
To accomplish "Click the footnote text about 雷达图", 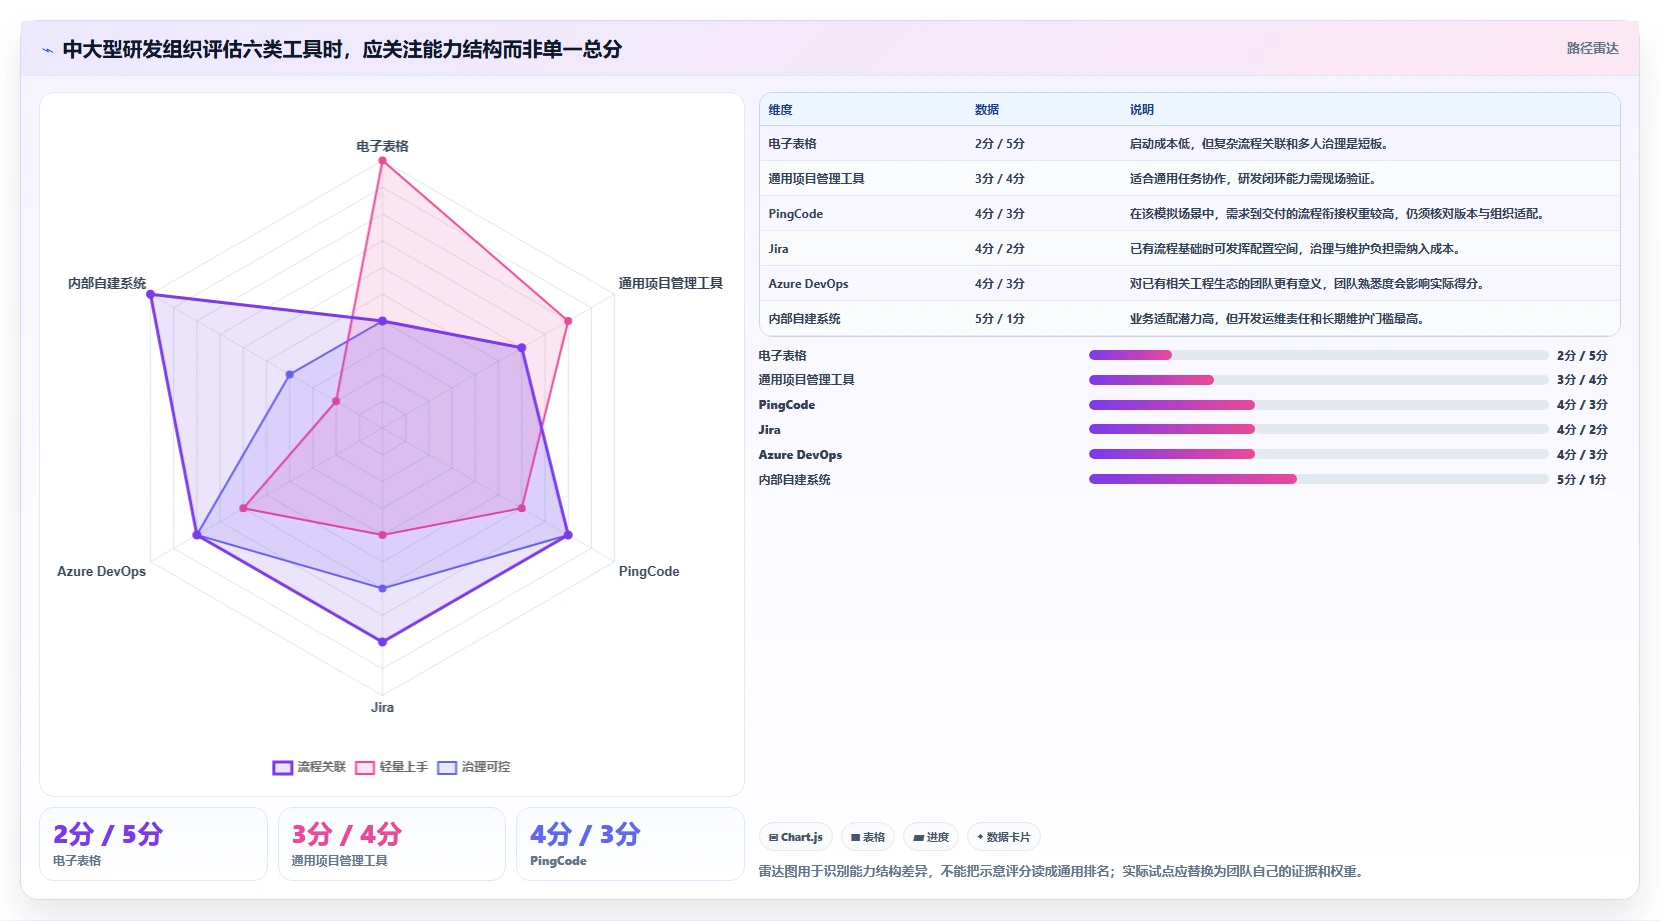I will click(x=1060, y=872).
